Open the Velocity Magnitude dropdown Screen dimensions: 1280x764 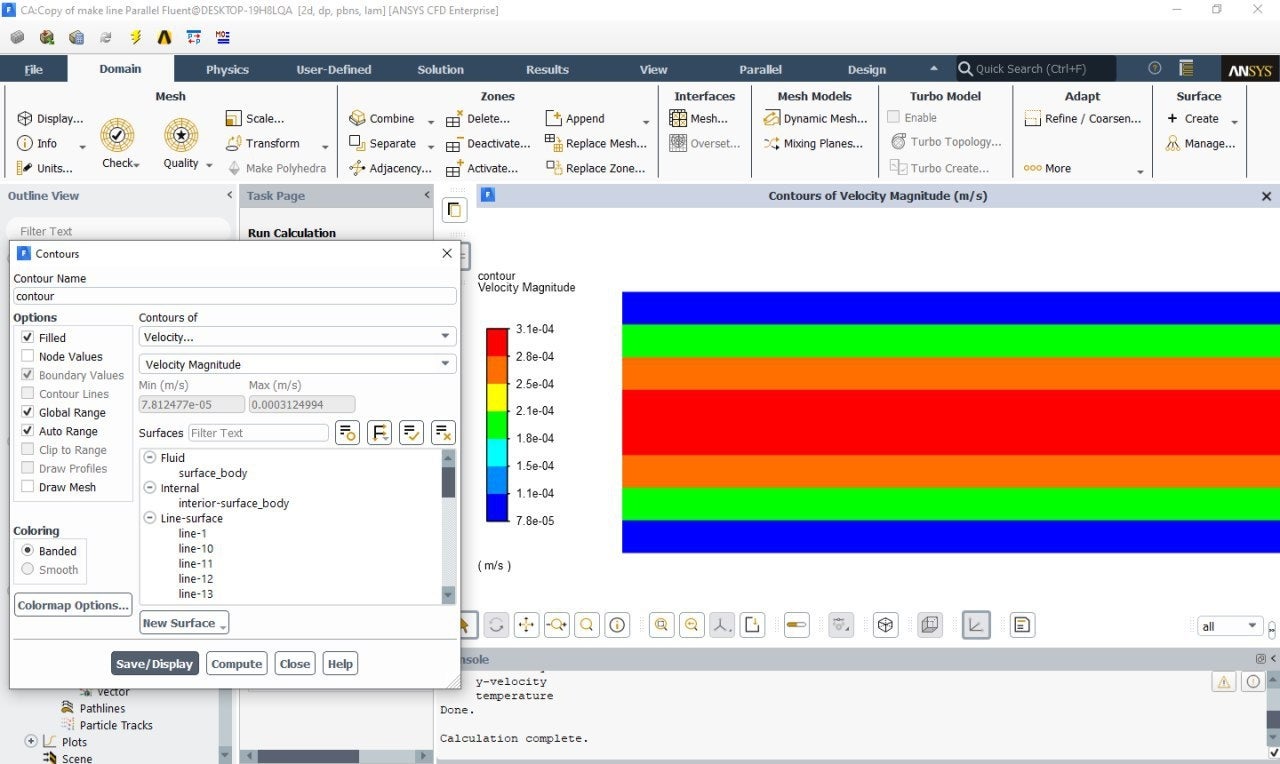tap(297, 365)
